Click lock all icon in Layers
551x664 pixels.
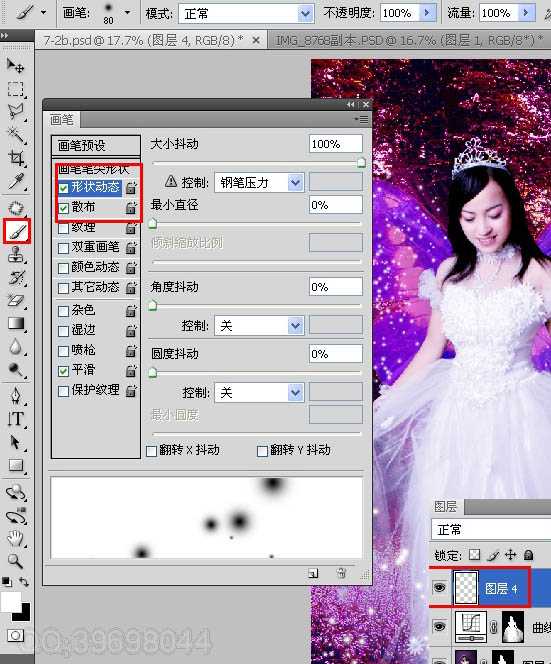point(528,555)
